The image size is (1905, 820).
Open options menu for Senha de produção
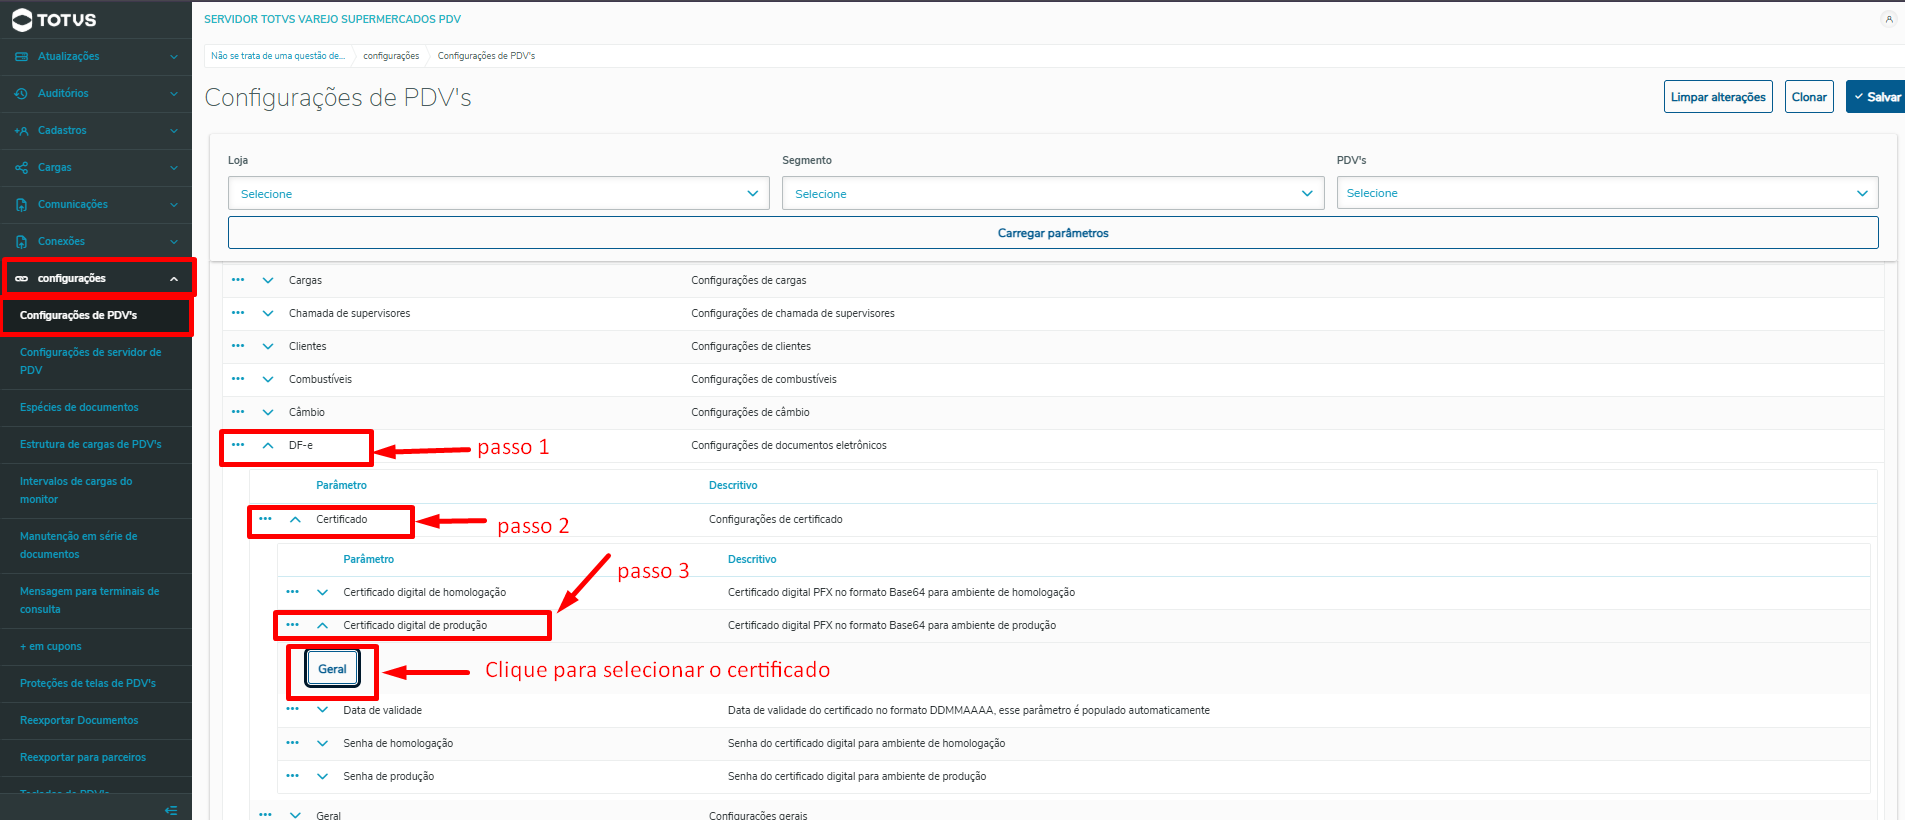coord(292,776)
